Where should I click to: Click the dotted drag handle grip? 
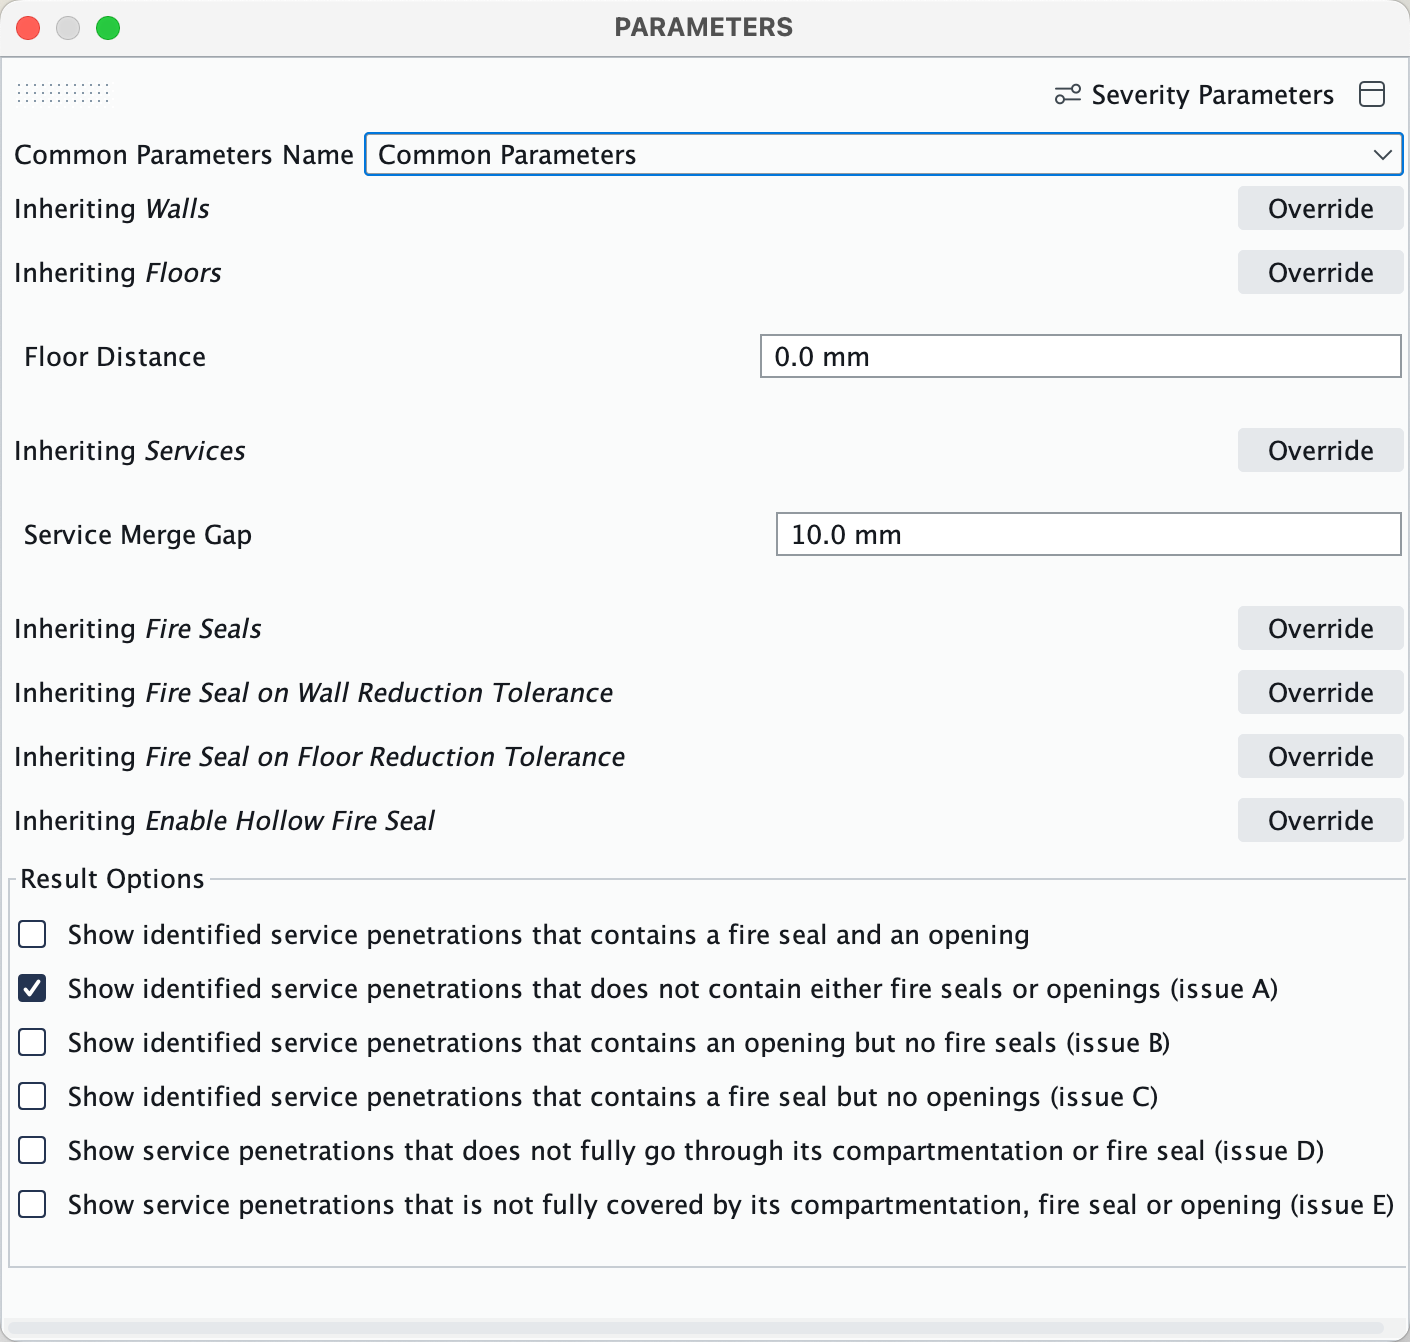click(x=63, y=93)
